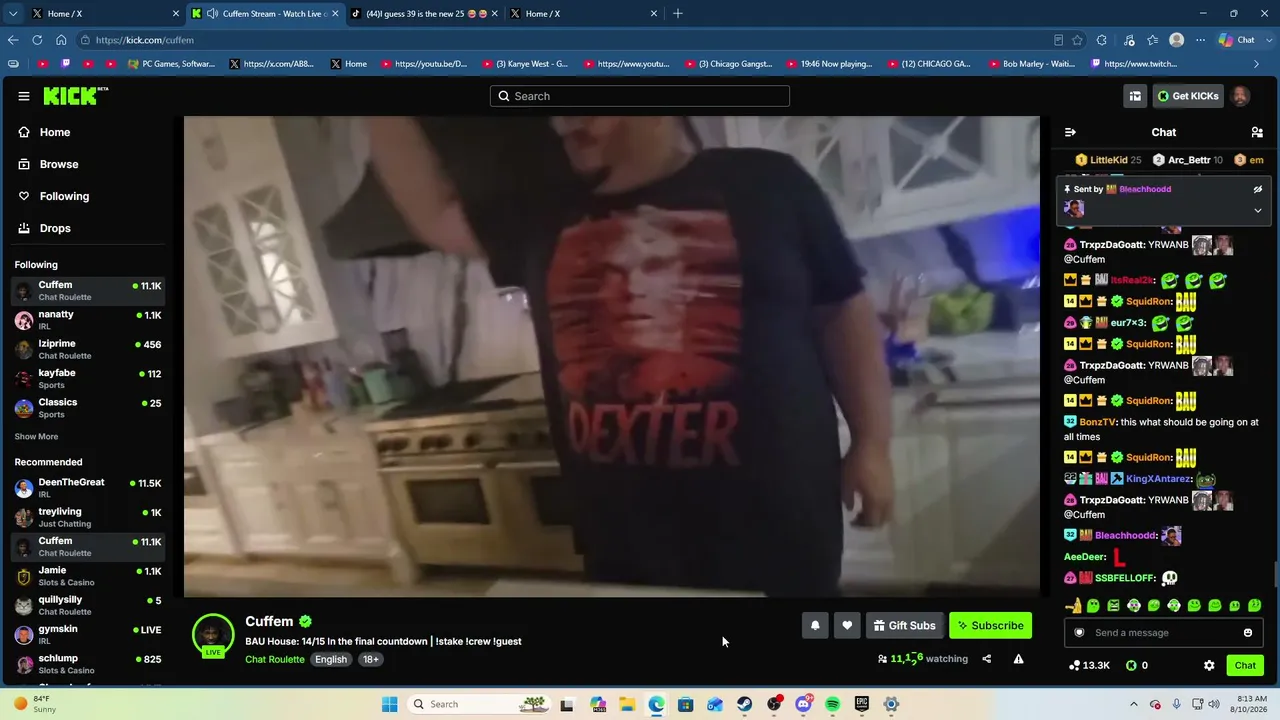The width and height of the screenshot is (1280, 720).
Task: Open quillysilly recommended channel
Action: tap(88, 606)
